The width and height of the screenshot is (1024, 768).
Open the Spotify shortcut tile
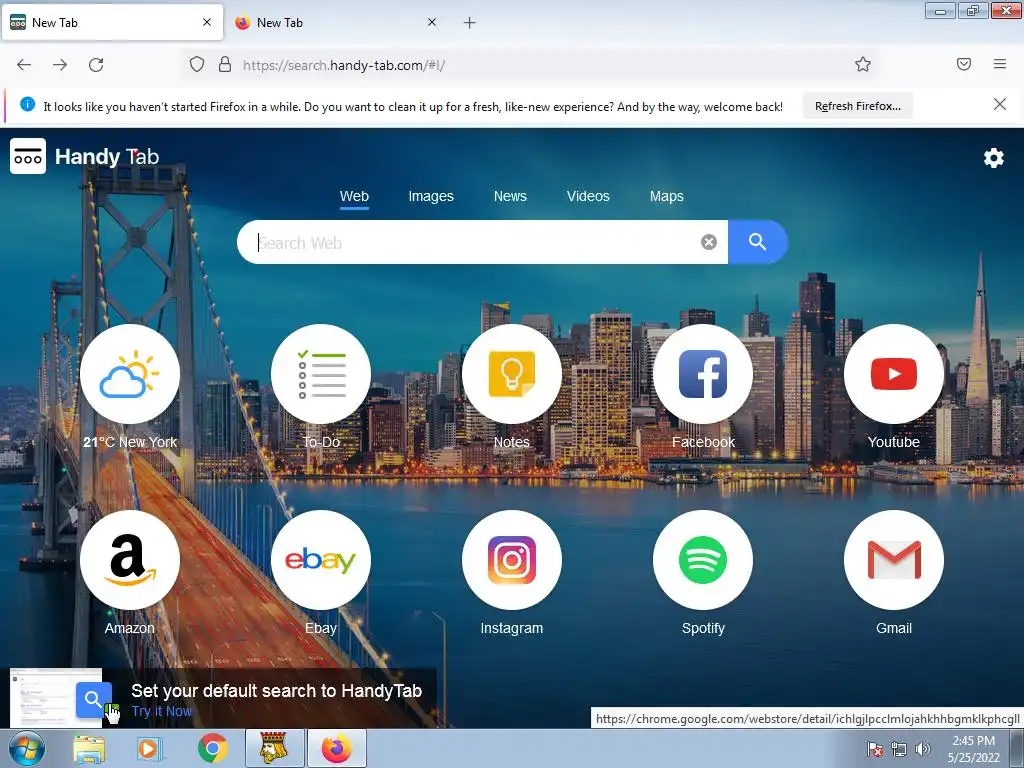pyautogui.click(x=703, y=560)
